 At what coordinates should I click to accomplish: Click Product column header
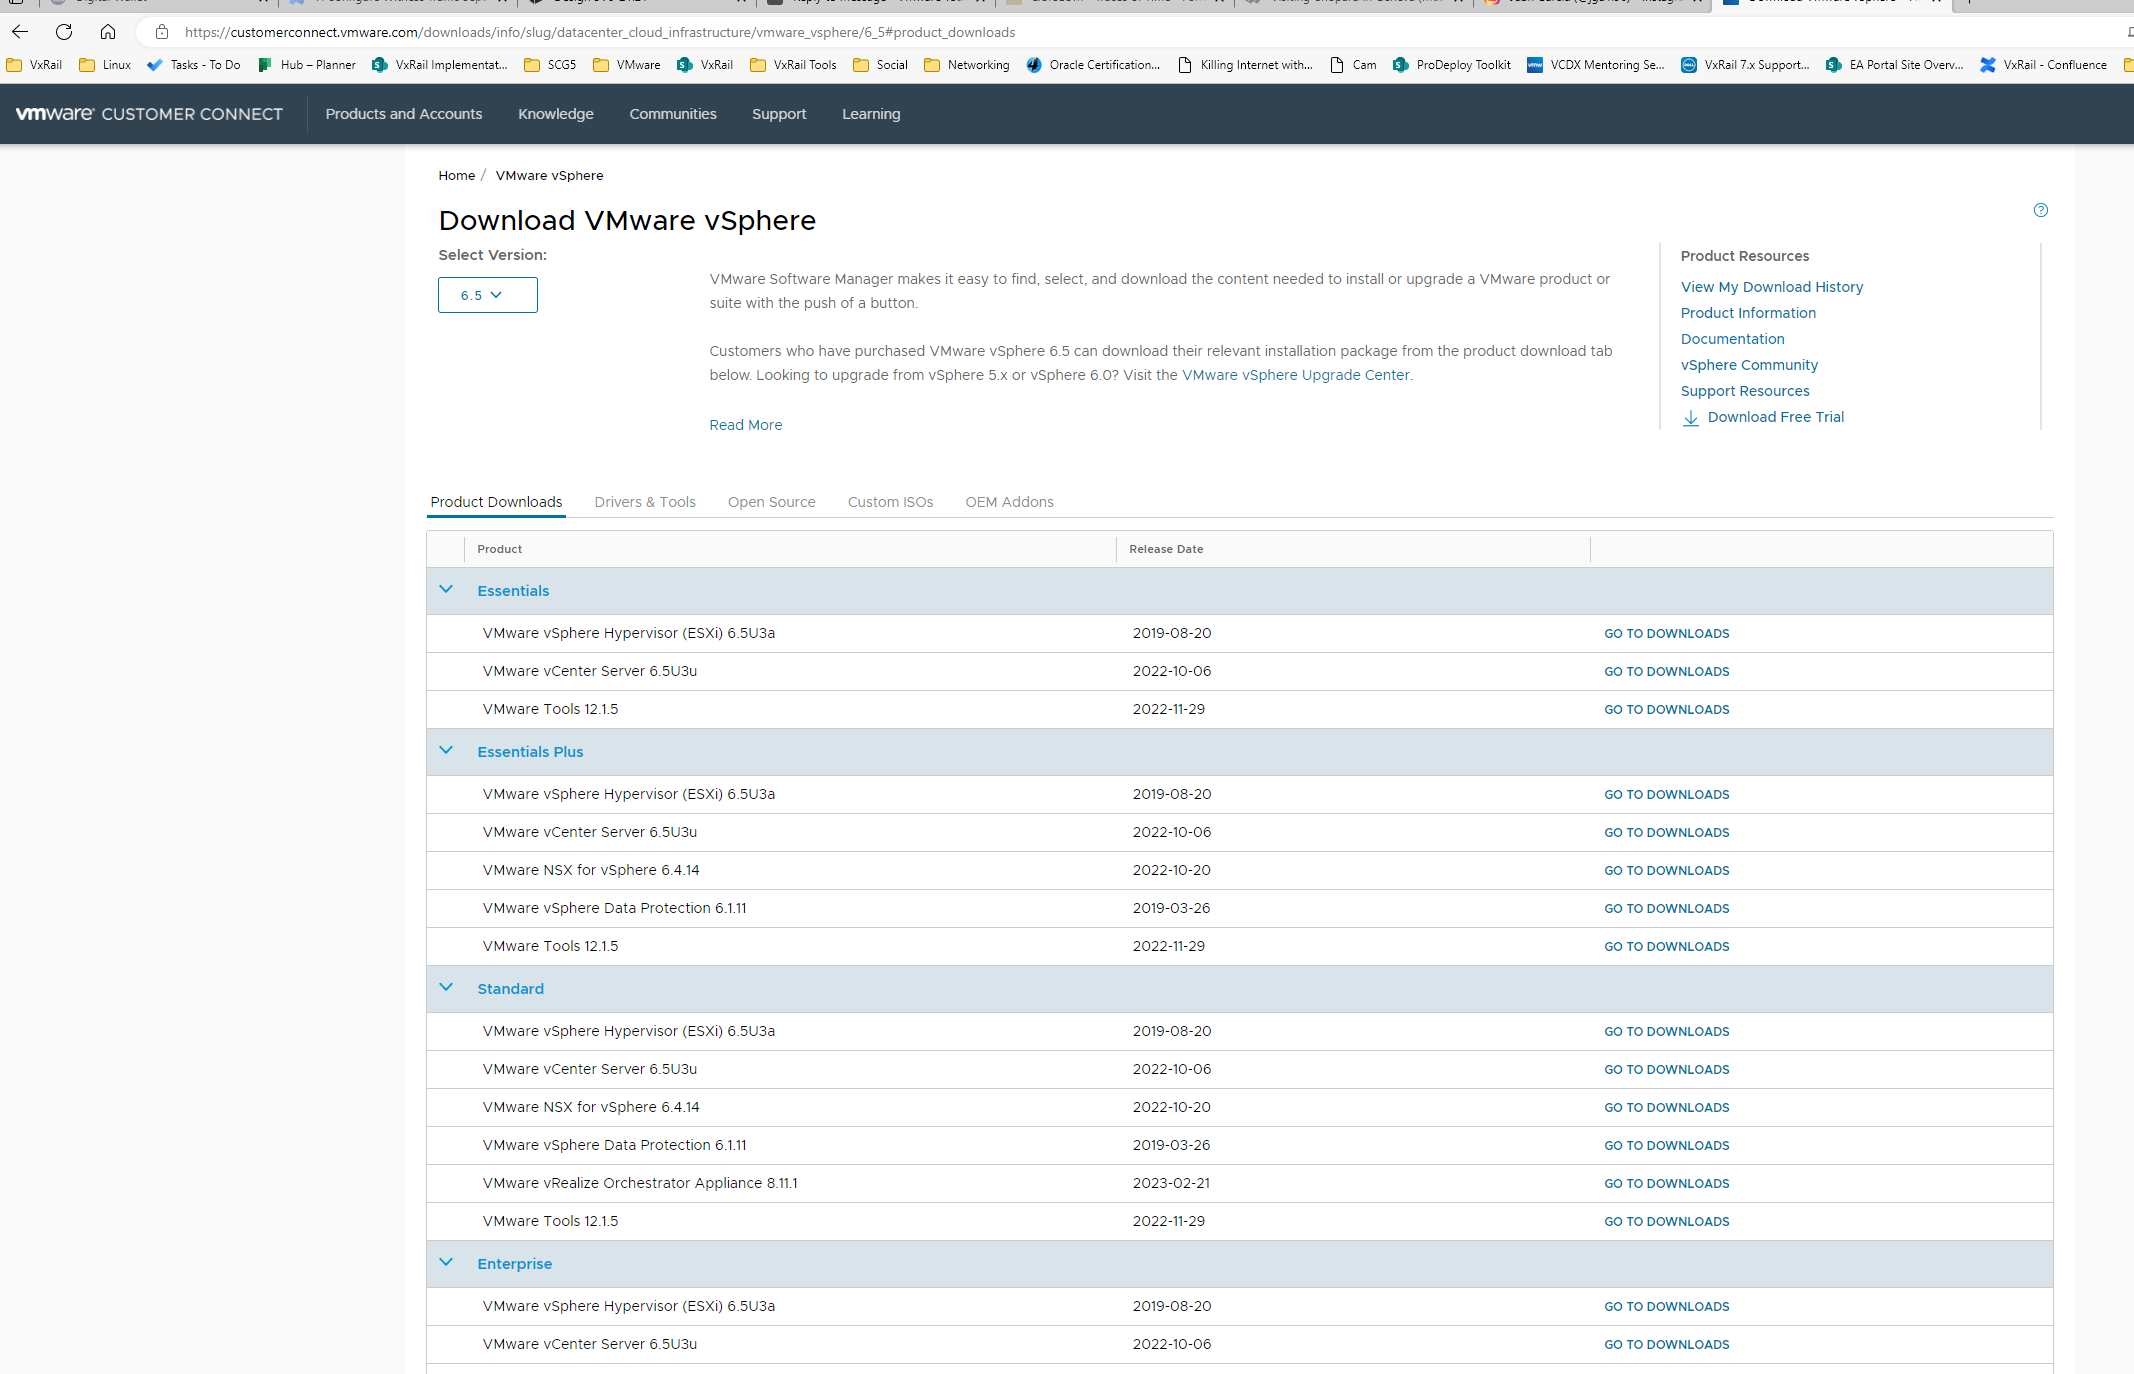[x=500, y=549]
